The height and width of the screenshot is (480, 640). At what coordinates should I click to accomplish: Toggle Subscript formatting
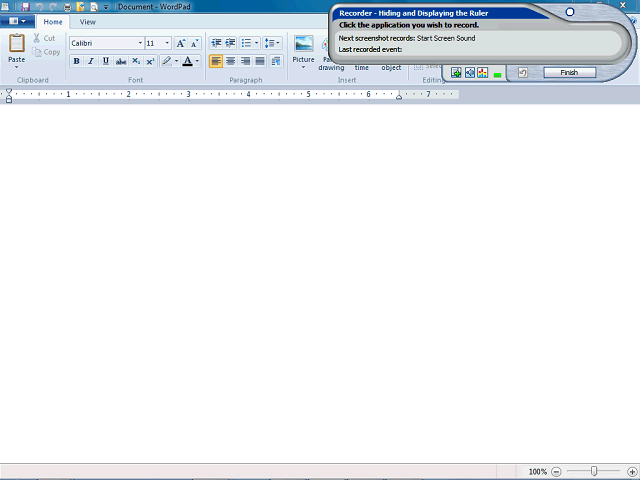pos(136,61)
